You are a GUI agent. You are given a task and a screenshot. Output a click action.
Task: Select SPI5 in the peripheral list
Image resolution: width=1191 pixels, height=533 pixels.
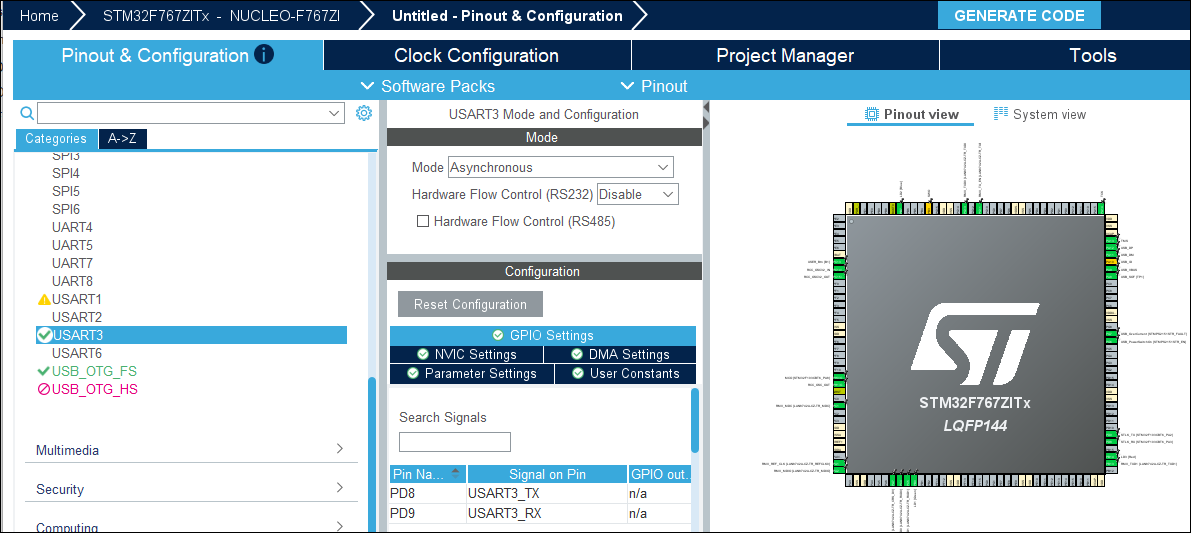pos(65,191)
